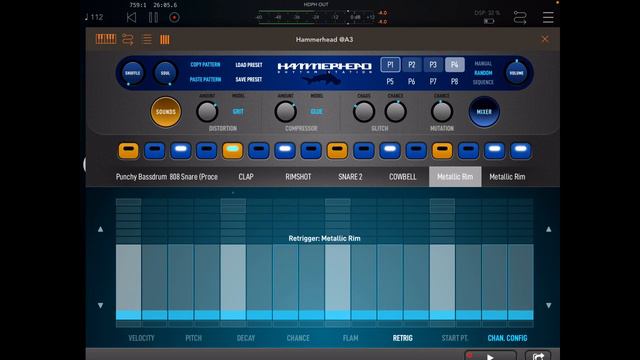The width and height of the screenshot is (640, 360).
Task: Select the SNARE 2 channel
Action: [350, 177]
